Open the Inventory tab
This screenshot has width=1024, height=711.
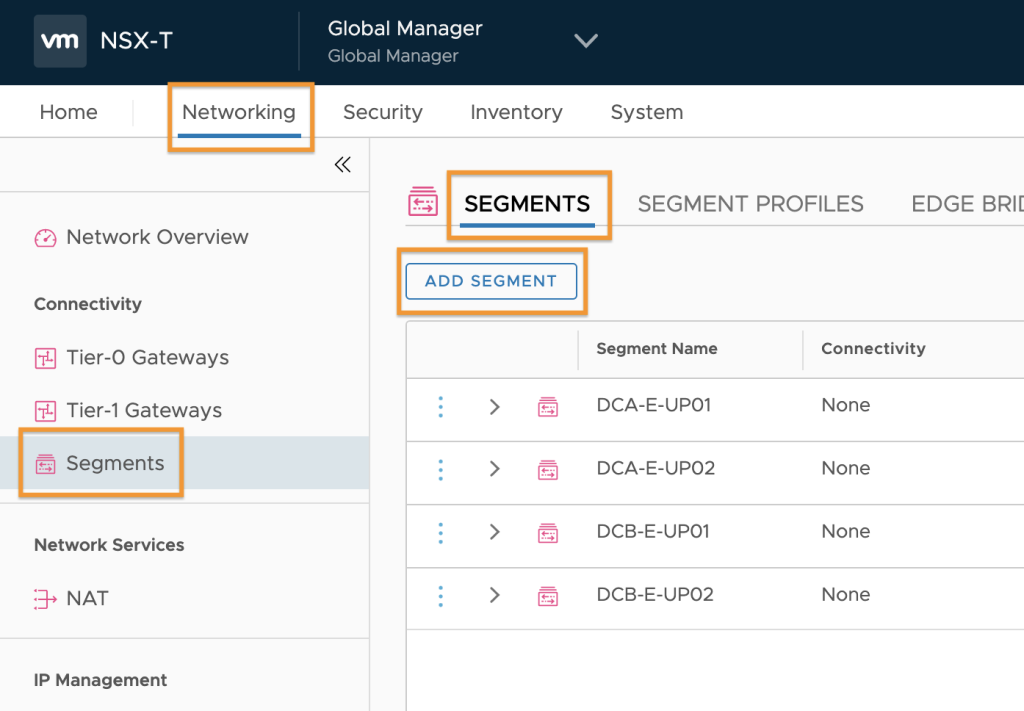point(516,112)
